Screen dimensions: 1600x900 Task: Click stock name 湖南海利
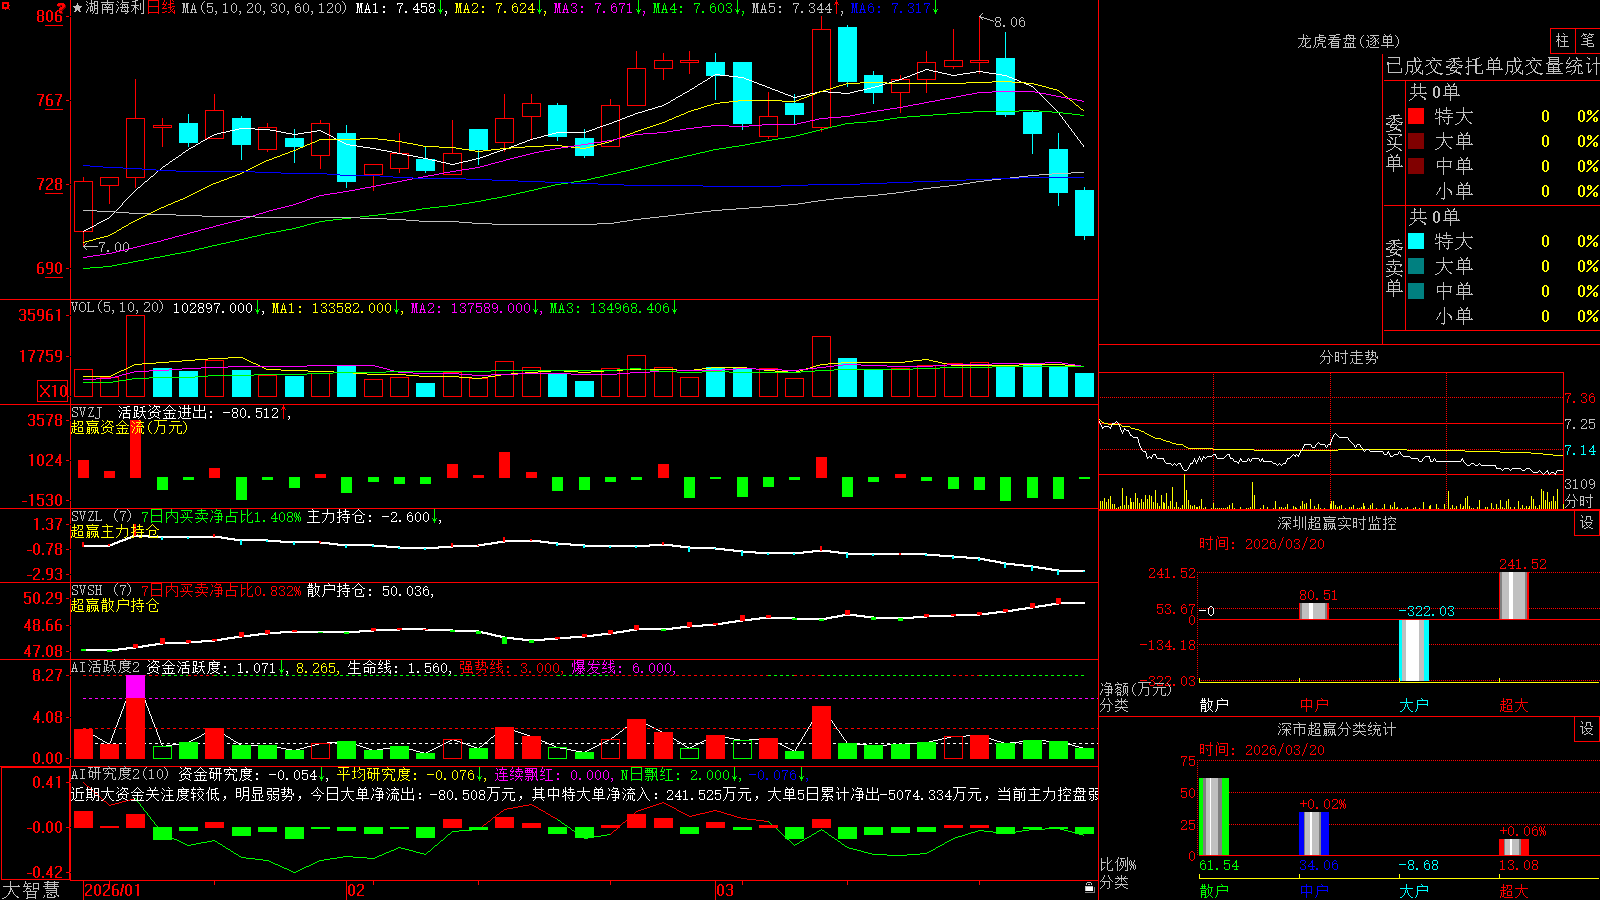[x=115, y=8]
